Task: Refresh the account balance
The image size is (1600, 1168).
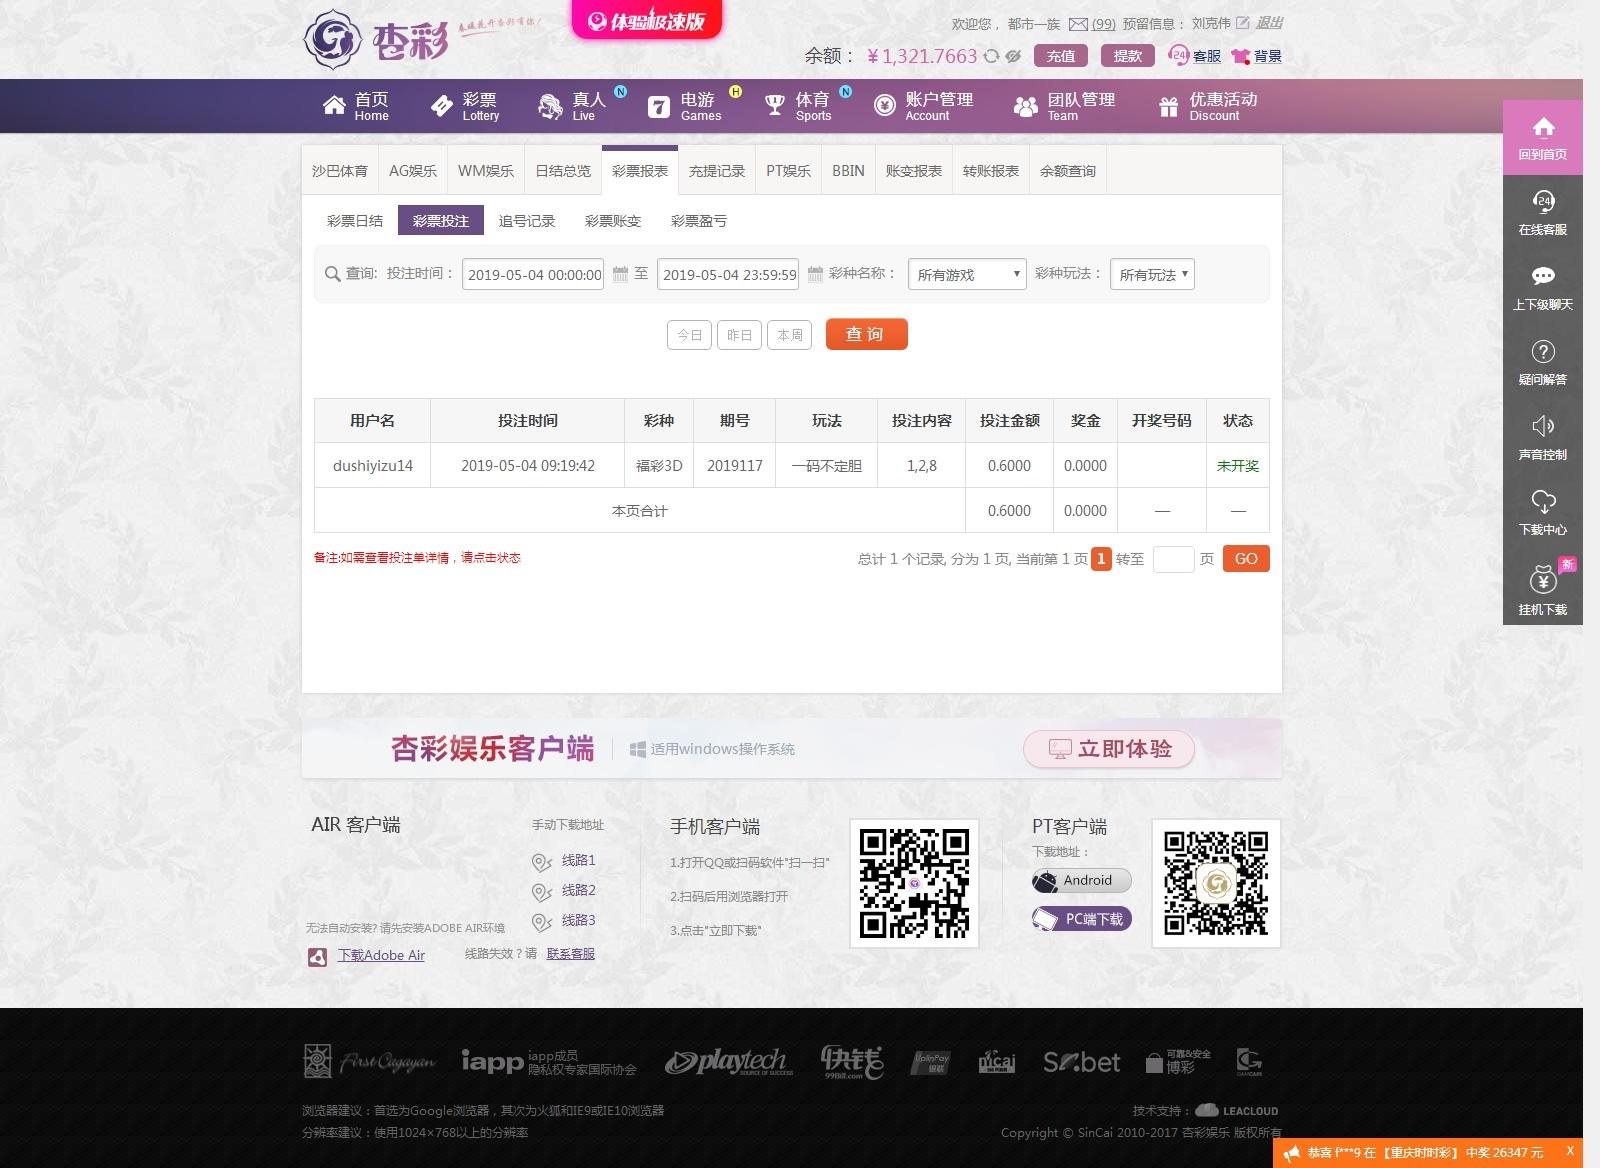Action: coord(991,56)
